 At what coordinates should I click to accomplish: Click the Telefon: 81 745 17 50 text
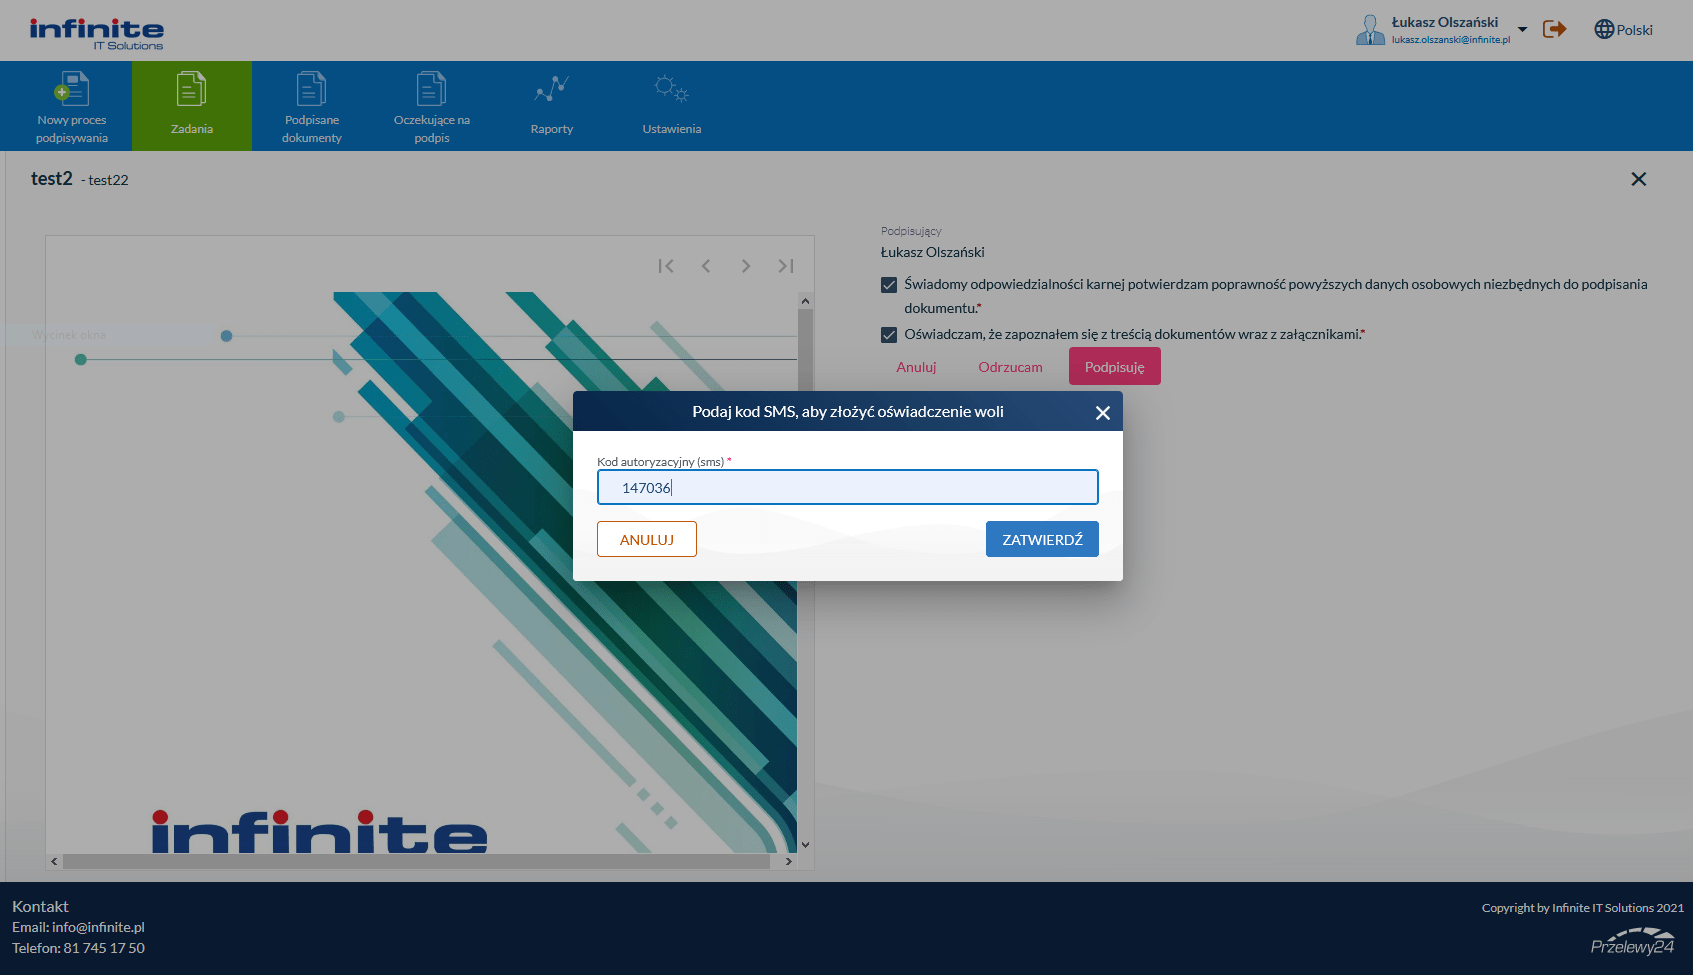(x=78, y=948)
